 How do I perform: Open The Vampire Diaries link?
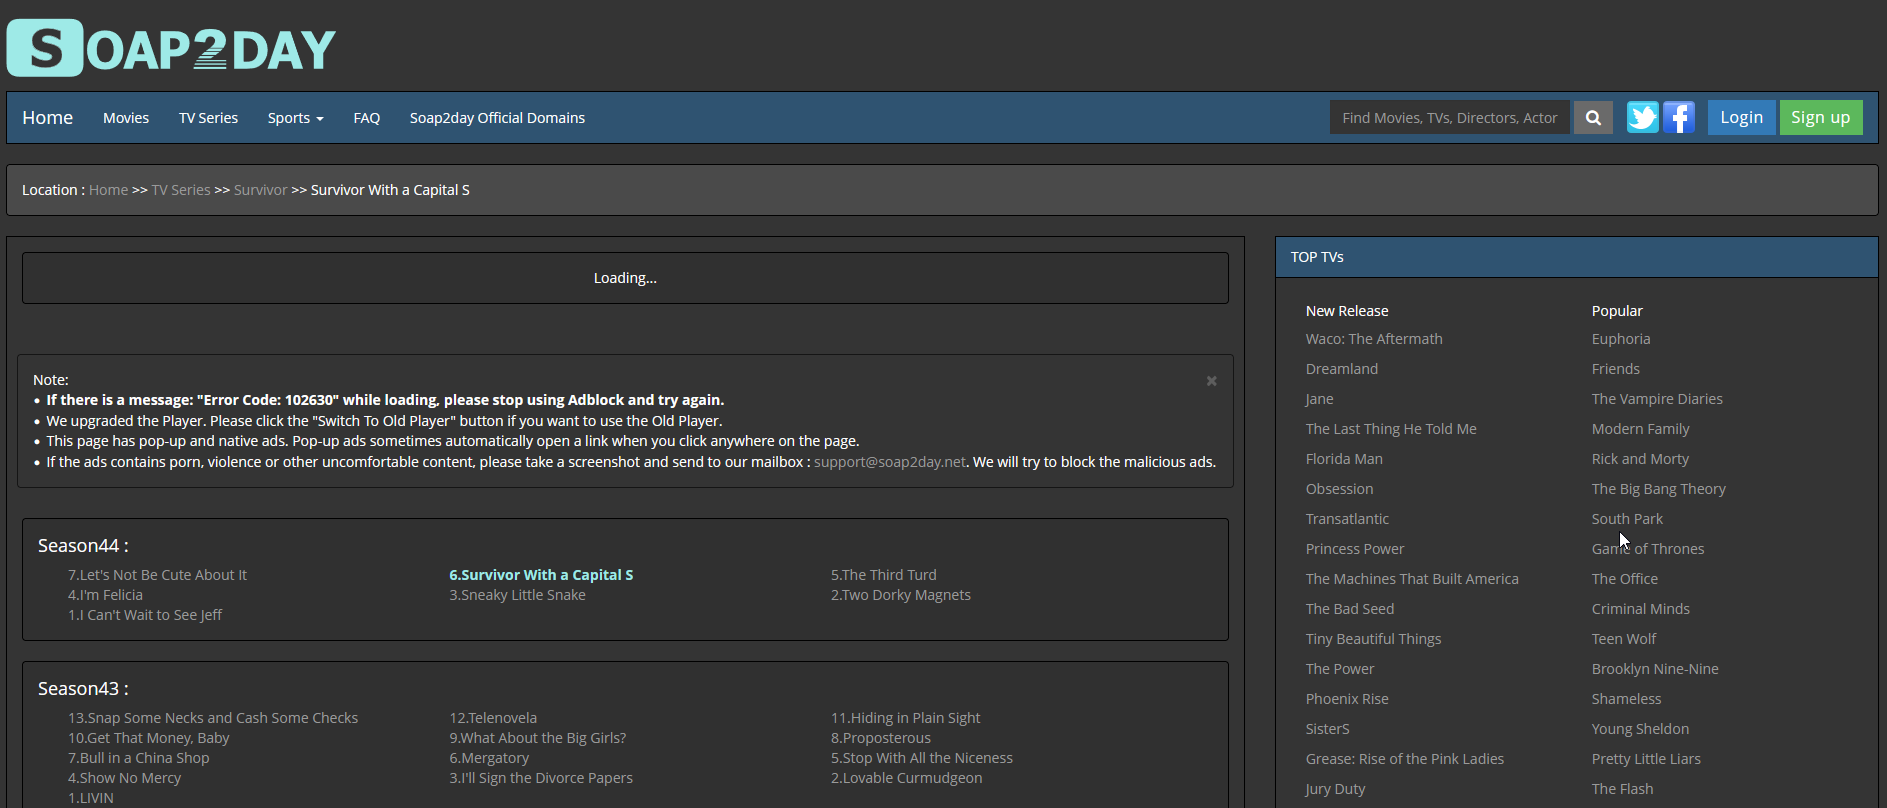pyautogui.click(x=1657, y=399)
